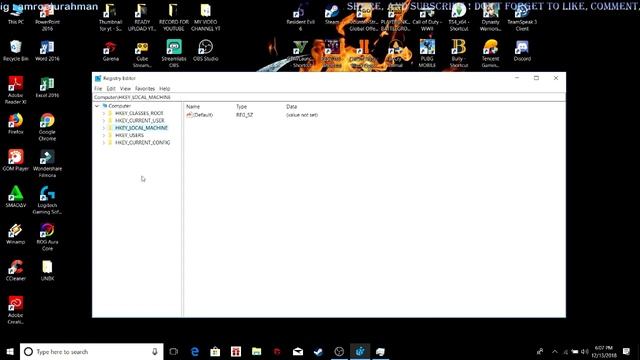Select the Streamlabs OBS desktop icon

[x=174, y=53]
